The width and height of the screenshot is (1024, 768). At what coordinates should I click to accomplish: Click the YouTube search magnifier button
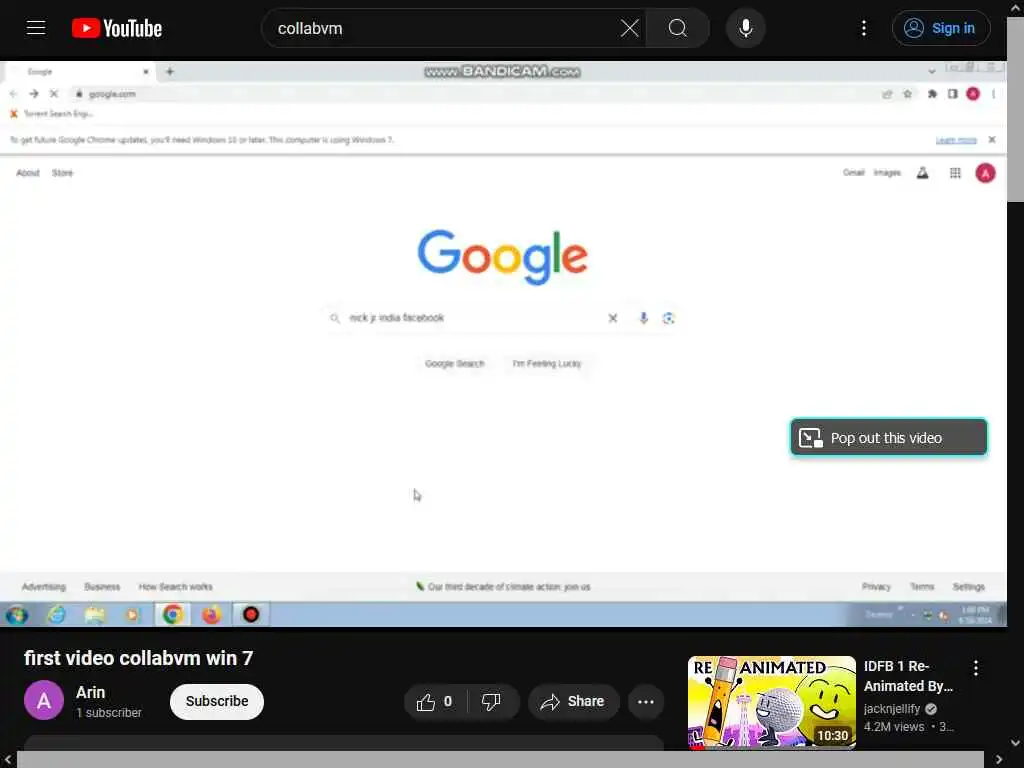point(678,28)
